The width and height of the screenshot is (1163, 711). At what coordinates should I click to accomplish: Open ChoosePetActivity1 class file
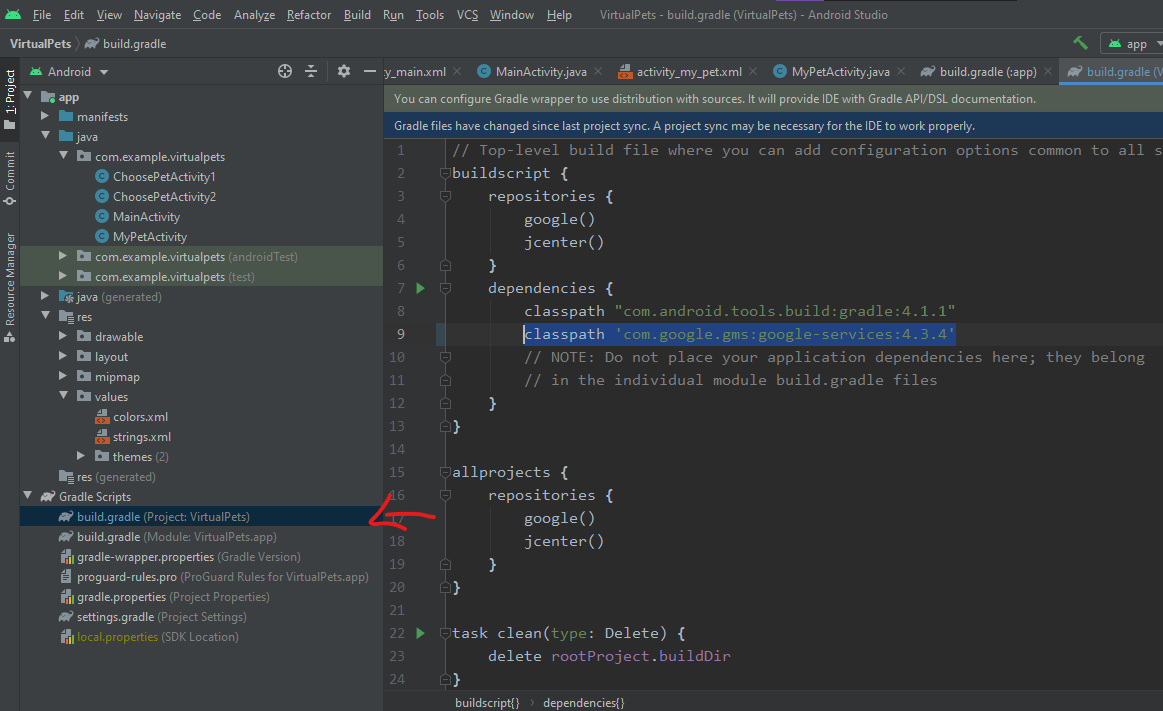click(x=164, y=177)
